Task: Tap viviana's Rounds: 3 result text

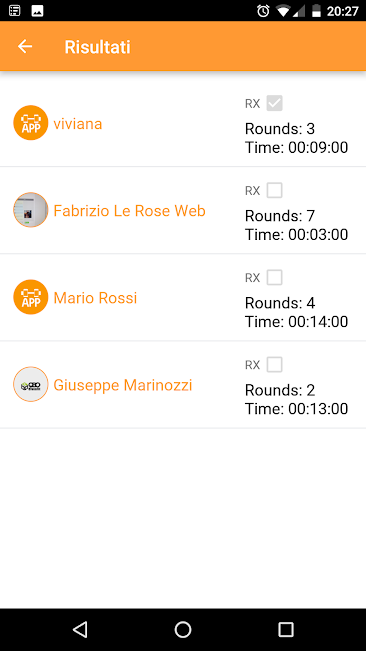Action: (x=280, y=129)
